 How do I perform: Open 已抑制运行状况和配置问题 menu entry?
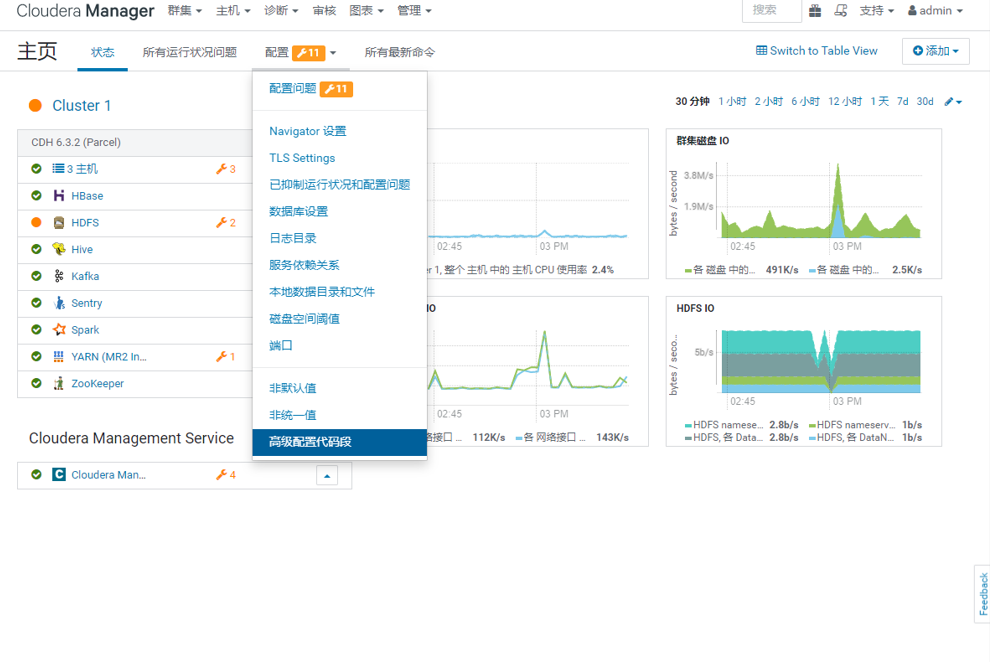(340, 184)
